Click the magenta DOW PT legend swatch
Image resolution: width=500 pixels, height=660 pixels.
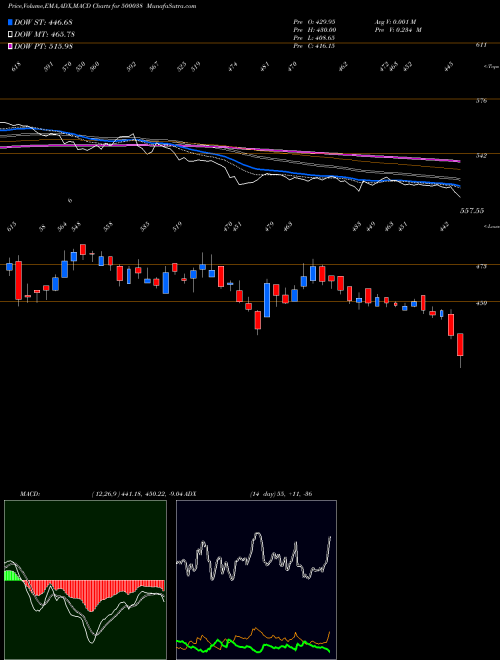click(11, 46)
